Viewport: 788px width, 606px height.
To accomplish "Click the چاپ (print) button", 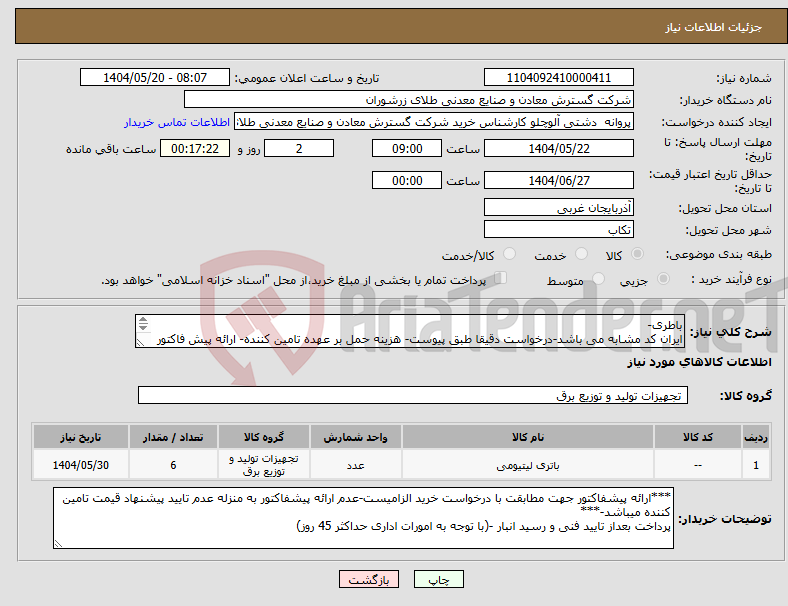I will click(438, 579).
